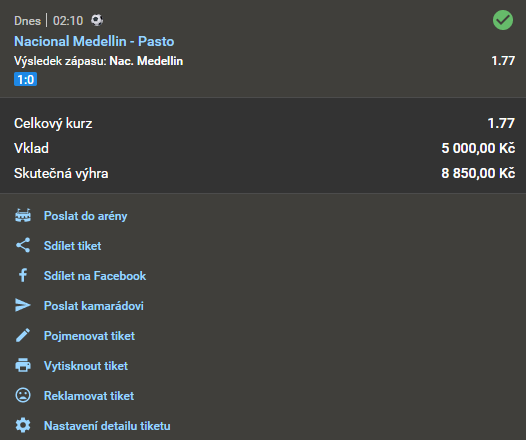Click the gear settings icon
This screenshot has height=440, width=526.
(x=23, y=425)
